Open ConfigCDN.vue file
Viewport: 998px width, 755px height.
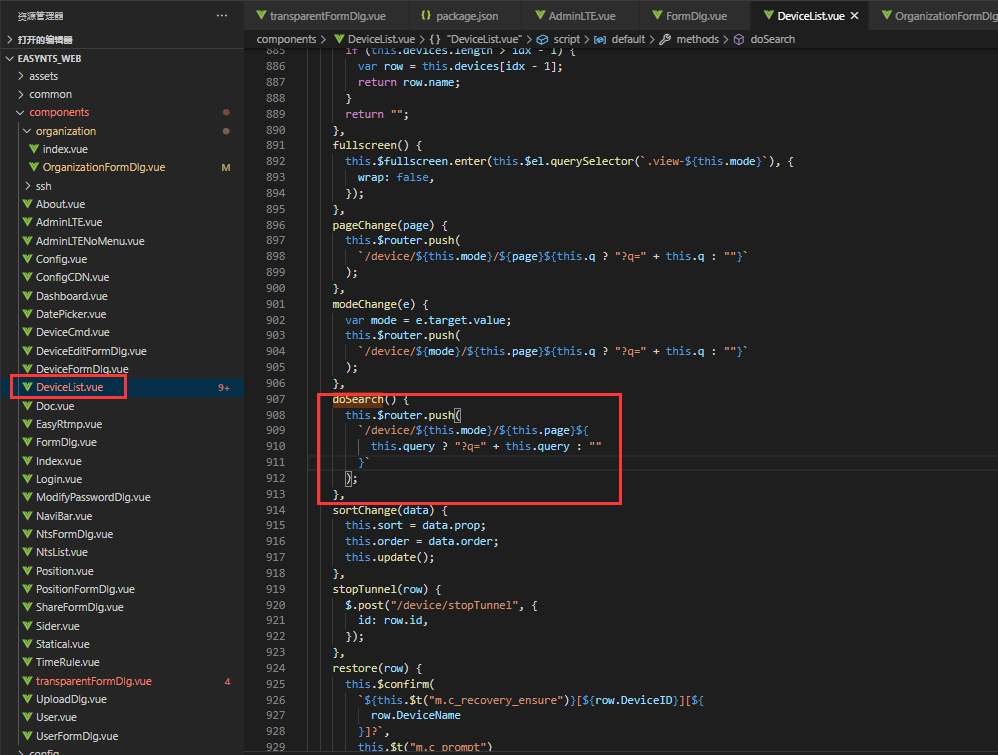tap(72, 277)
